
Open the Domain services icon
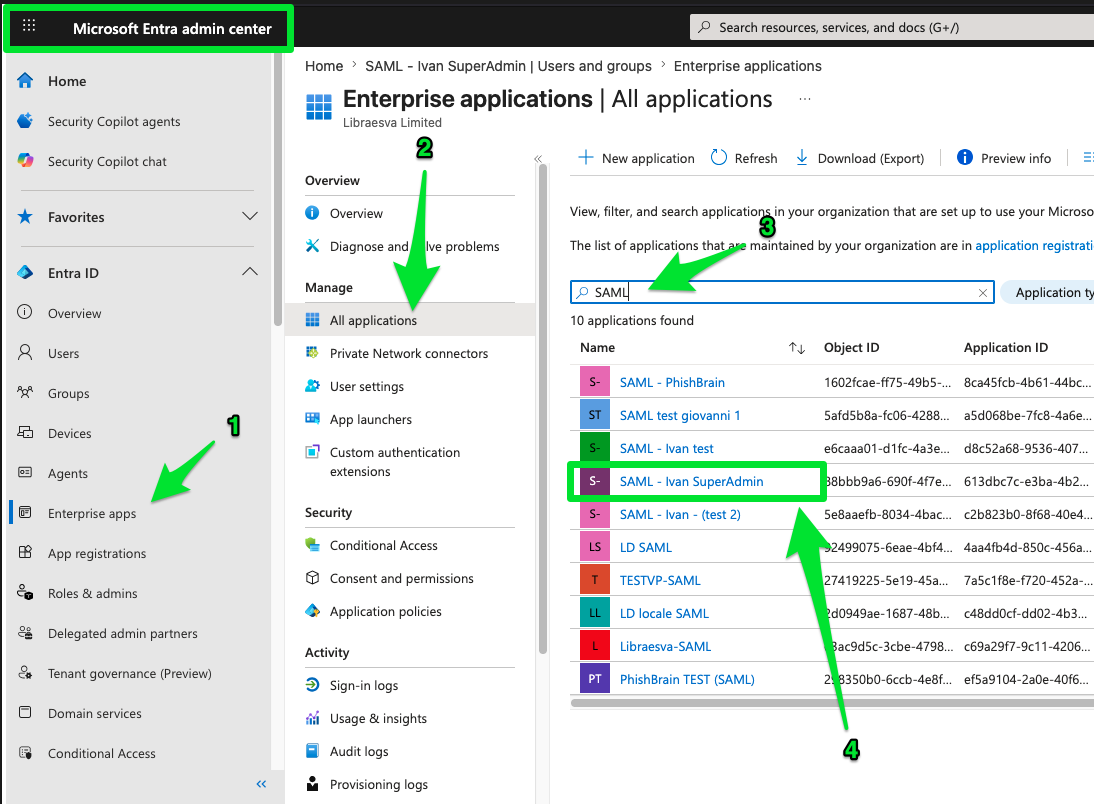pyautogui.click(x=25, y=713)
